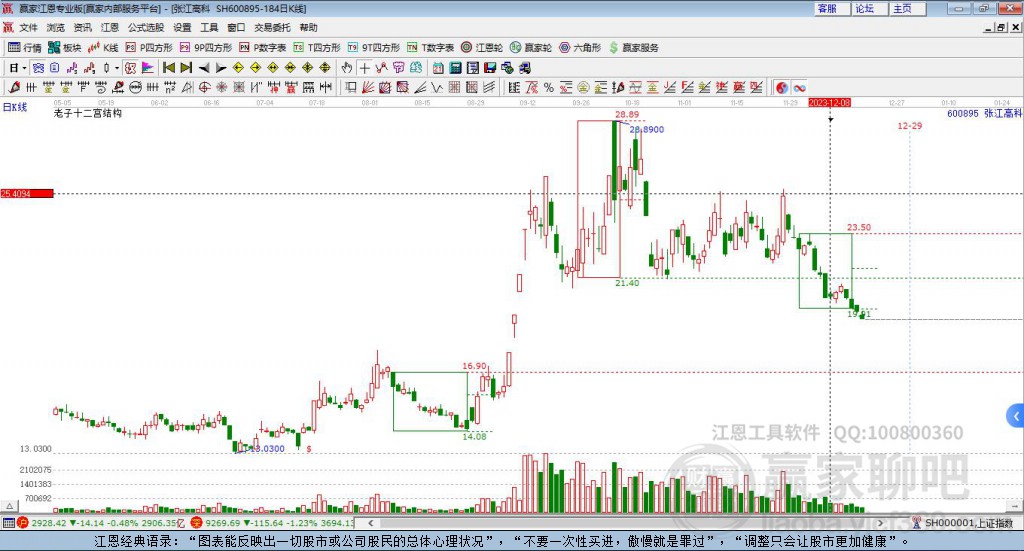Open the 设置 menu

tap(182, 27)
